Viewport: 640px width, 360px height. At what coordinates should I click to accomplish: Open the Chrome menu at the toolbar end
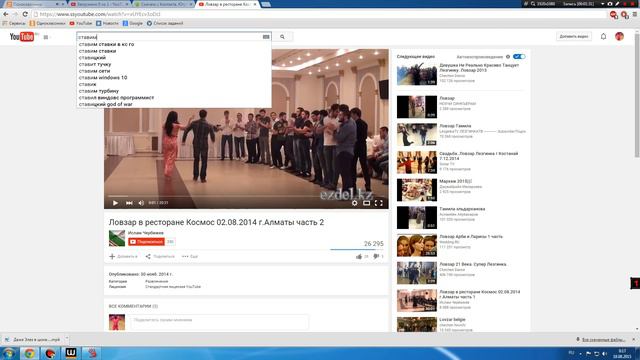click(x=635, y=14)
